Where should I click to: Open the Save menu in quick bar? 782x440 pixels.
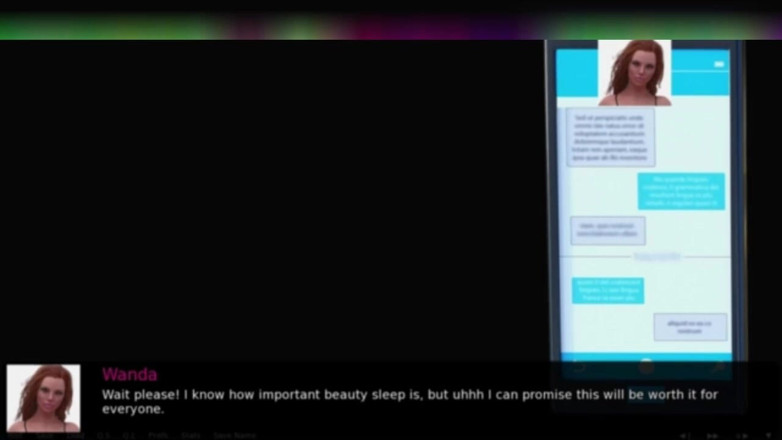[x=45, y=436]
